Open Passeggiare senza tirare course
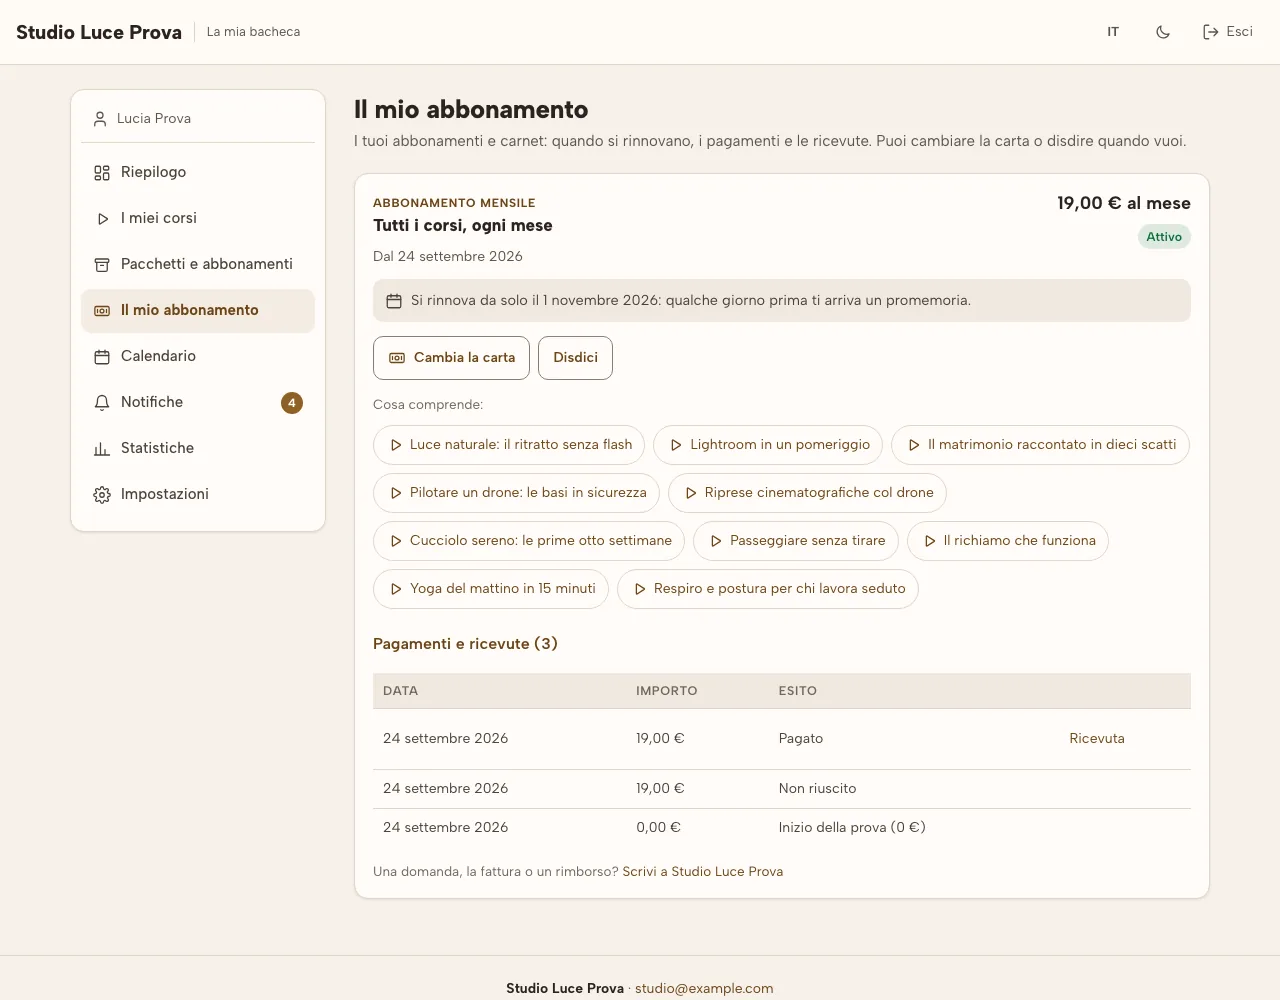Image resolution: width=1280 pixels, height=1000 pixels. pos(796,541)
